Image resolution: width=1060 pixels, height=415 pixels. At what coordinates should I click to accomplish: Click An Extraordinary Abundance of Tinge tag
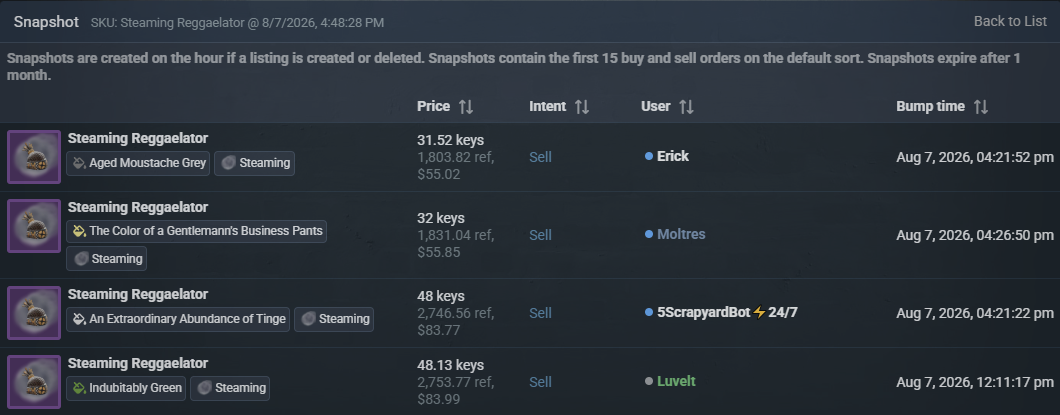pyautogui.click(x=178, y=319)
